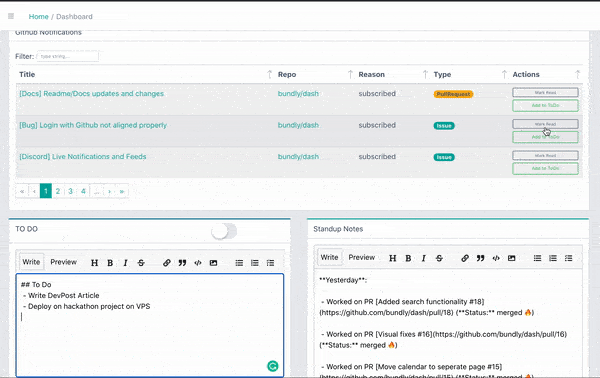Switch TO DO editor to Preview tab

tap(64, 262)
